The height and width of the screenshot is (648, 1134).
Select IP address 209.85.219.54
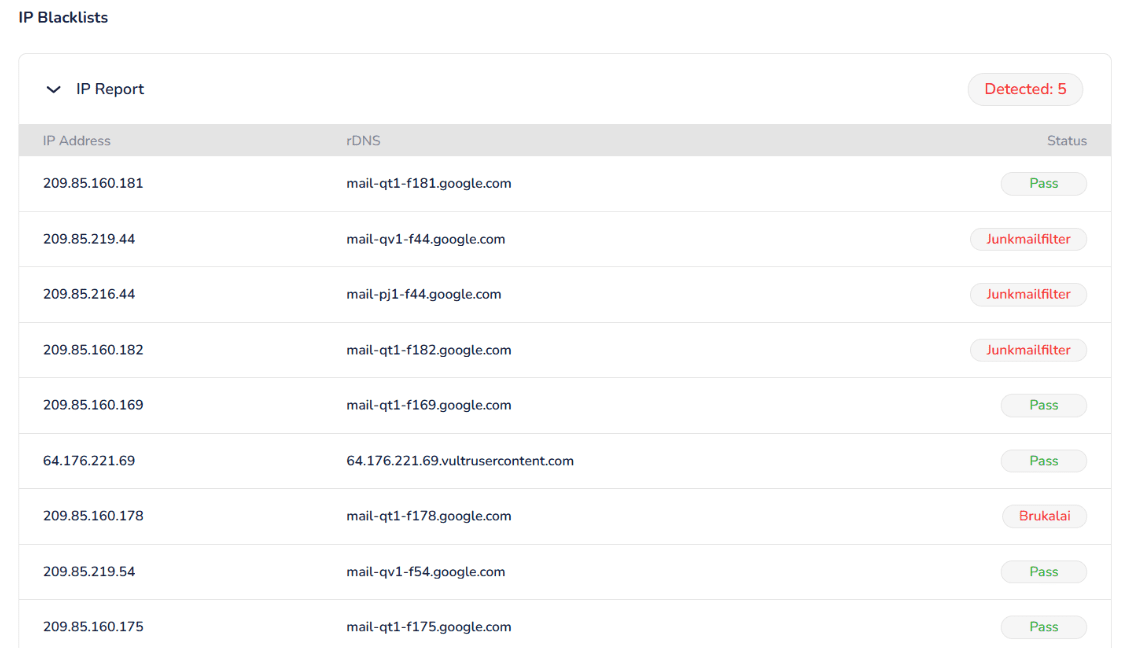[x=89, y=571]
